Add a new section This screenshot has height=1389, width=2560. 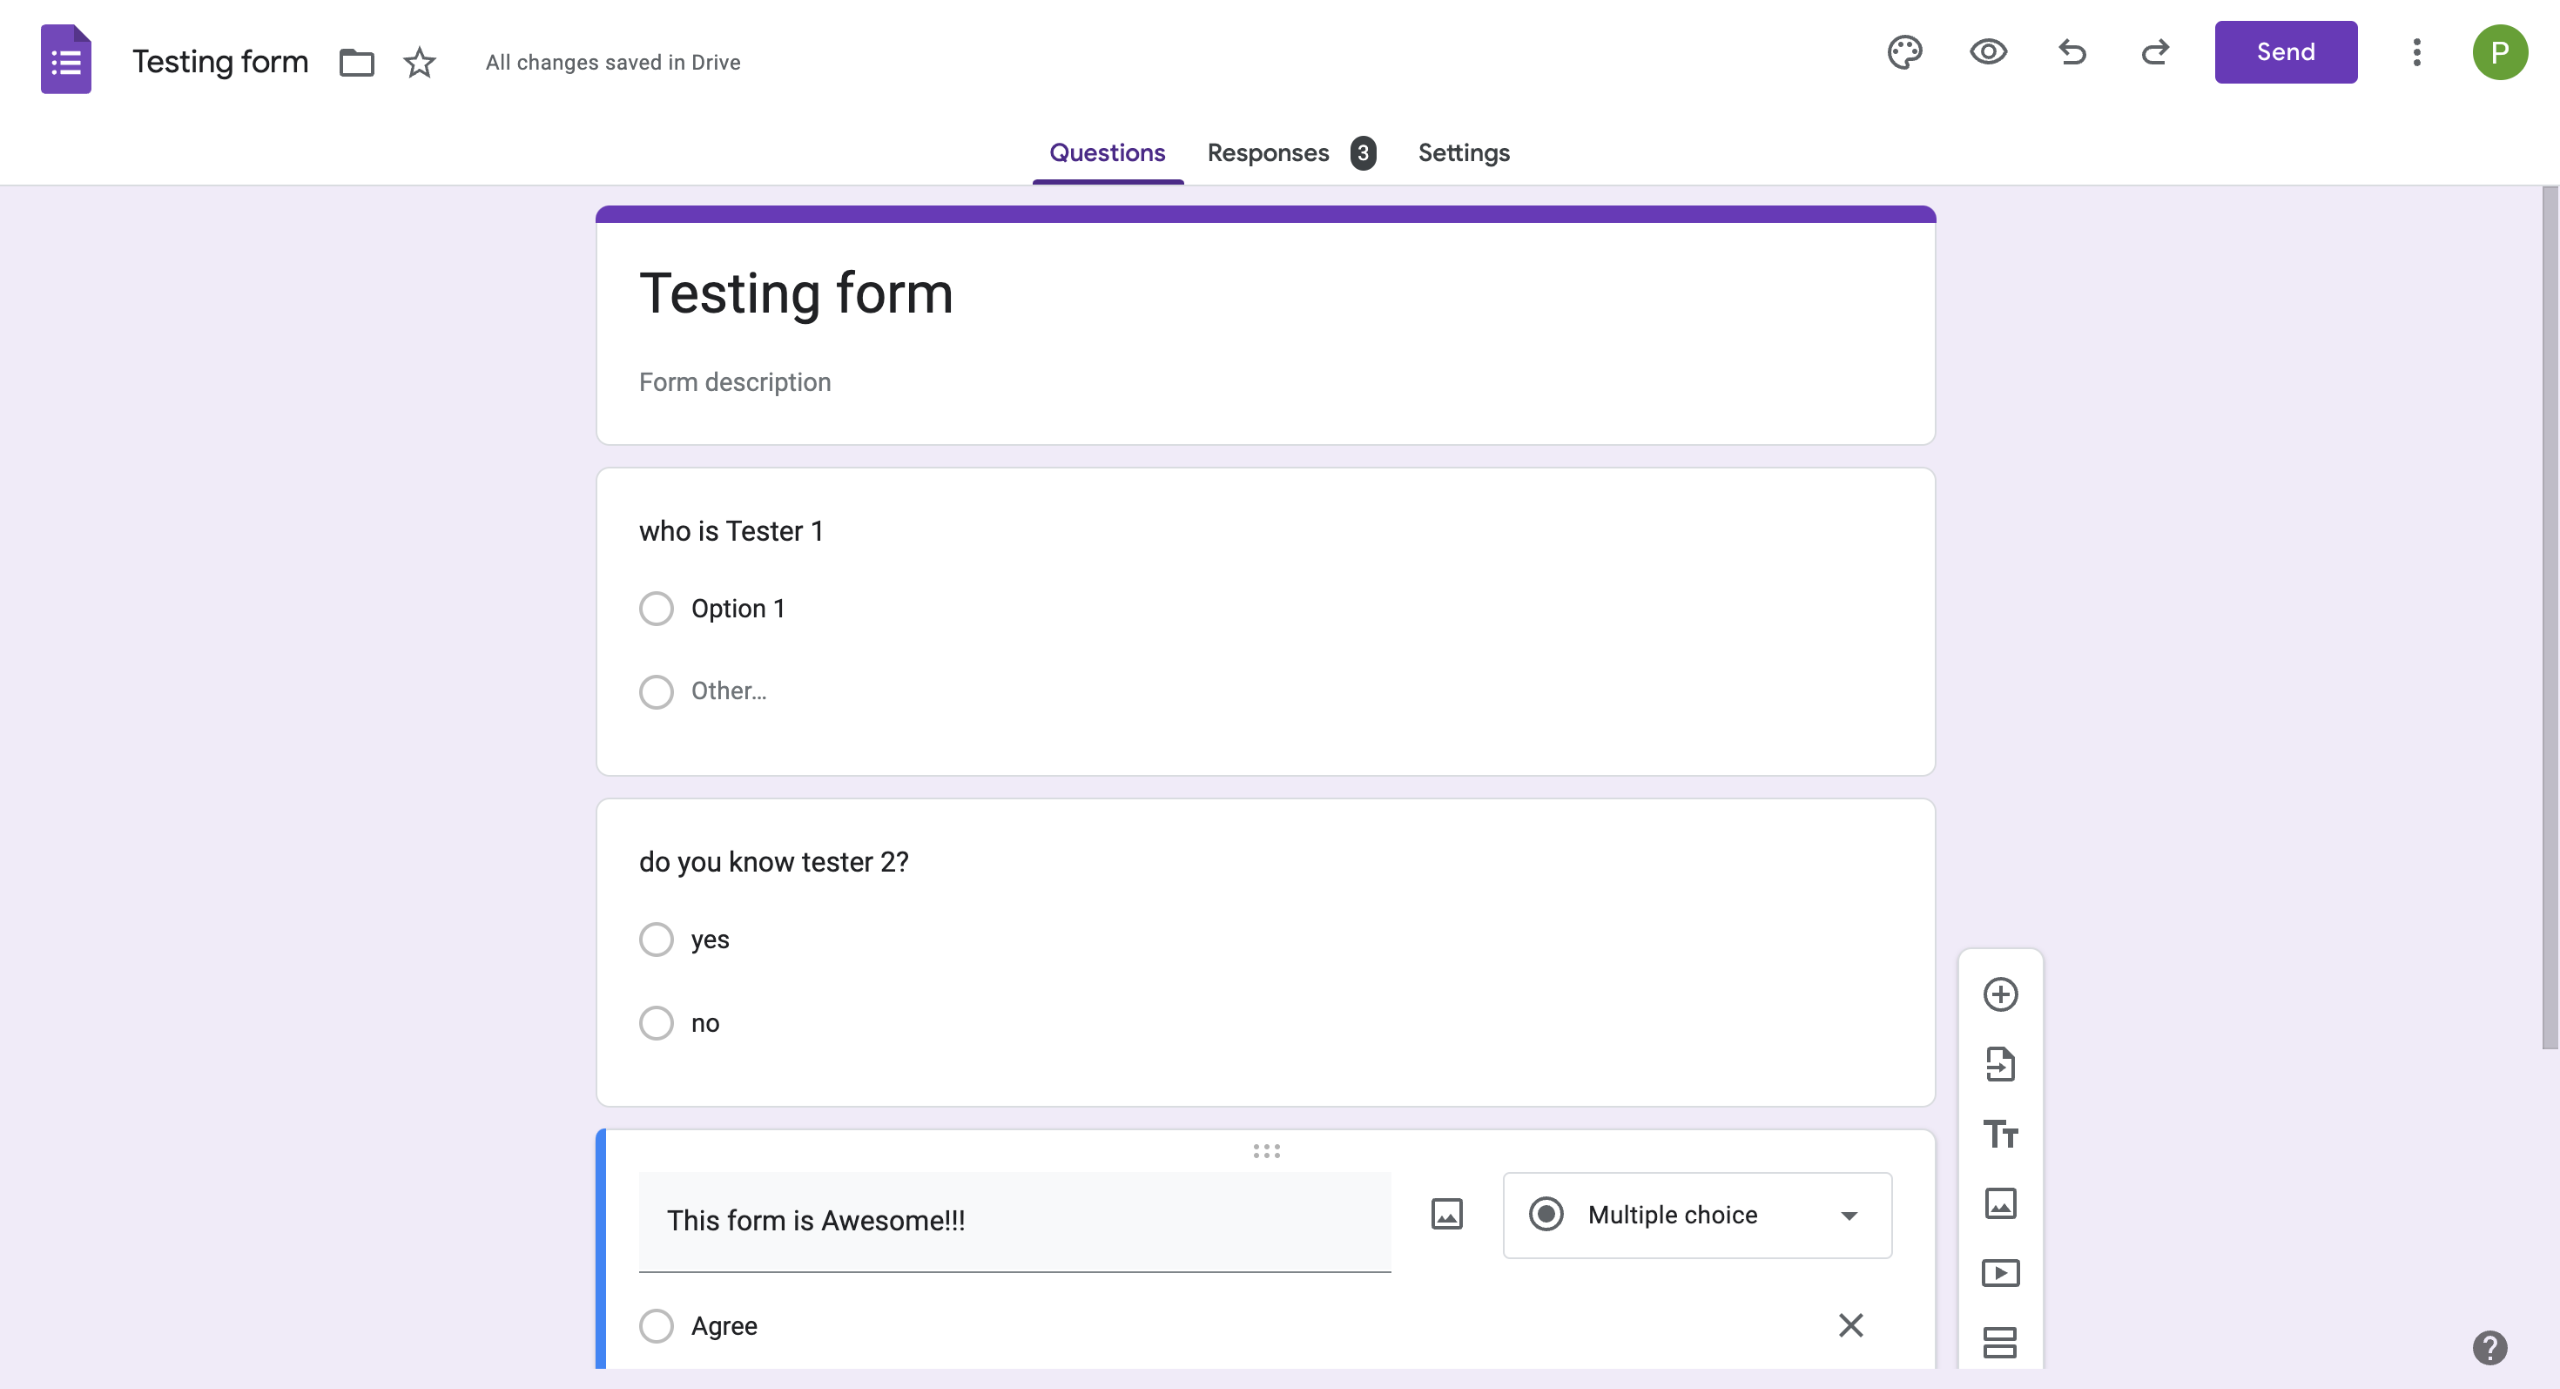2000,1342
